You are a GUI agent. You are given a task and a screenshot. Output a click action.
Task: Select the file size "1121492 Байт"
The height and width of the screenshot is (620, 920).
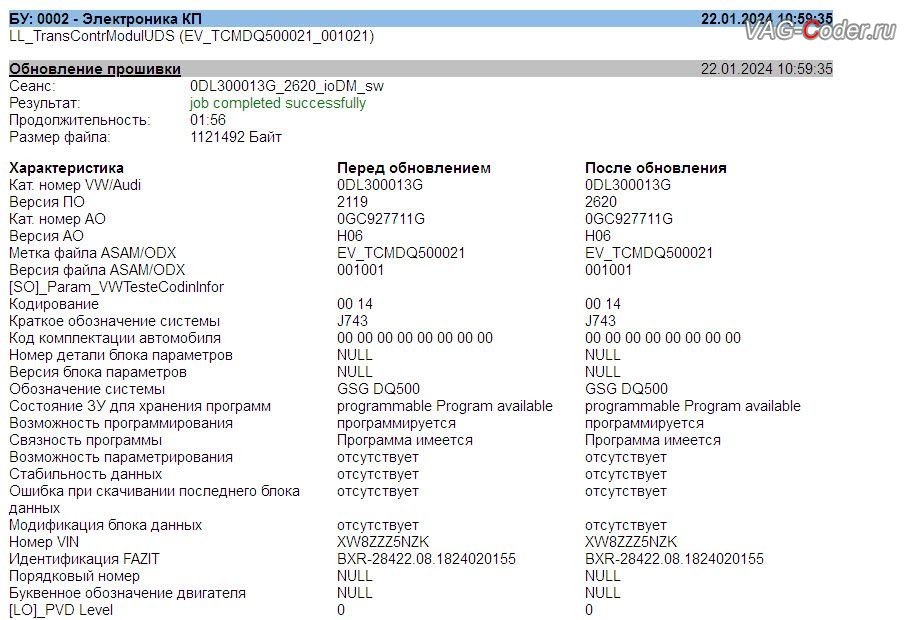[x=236, y=137]
